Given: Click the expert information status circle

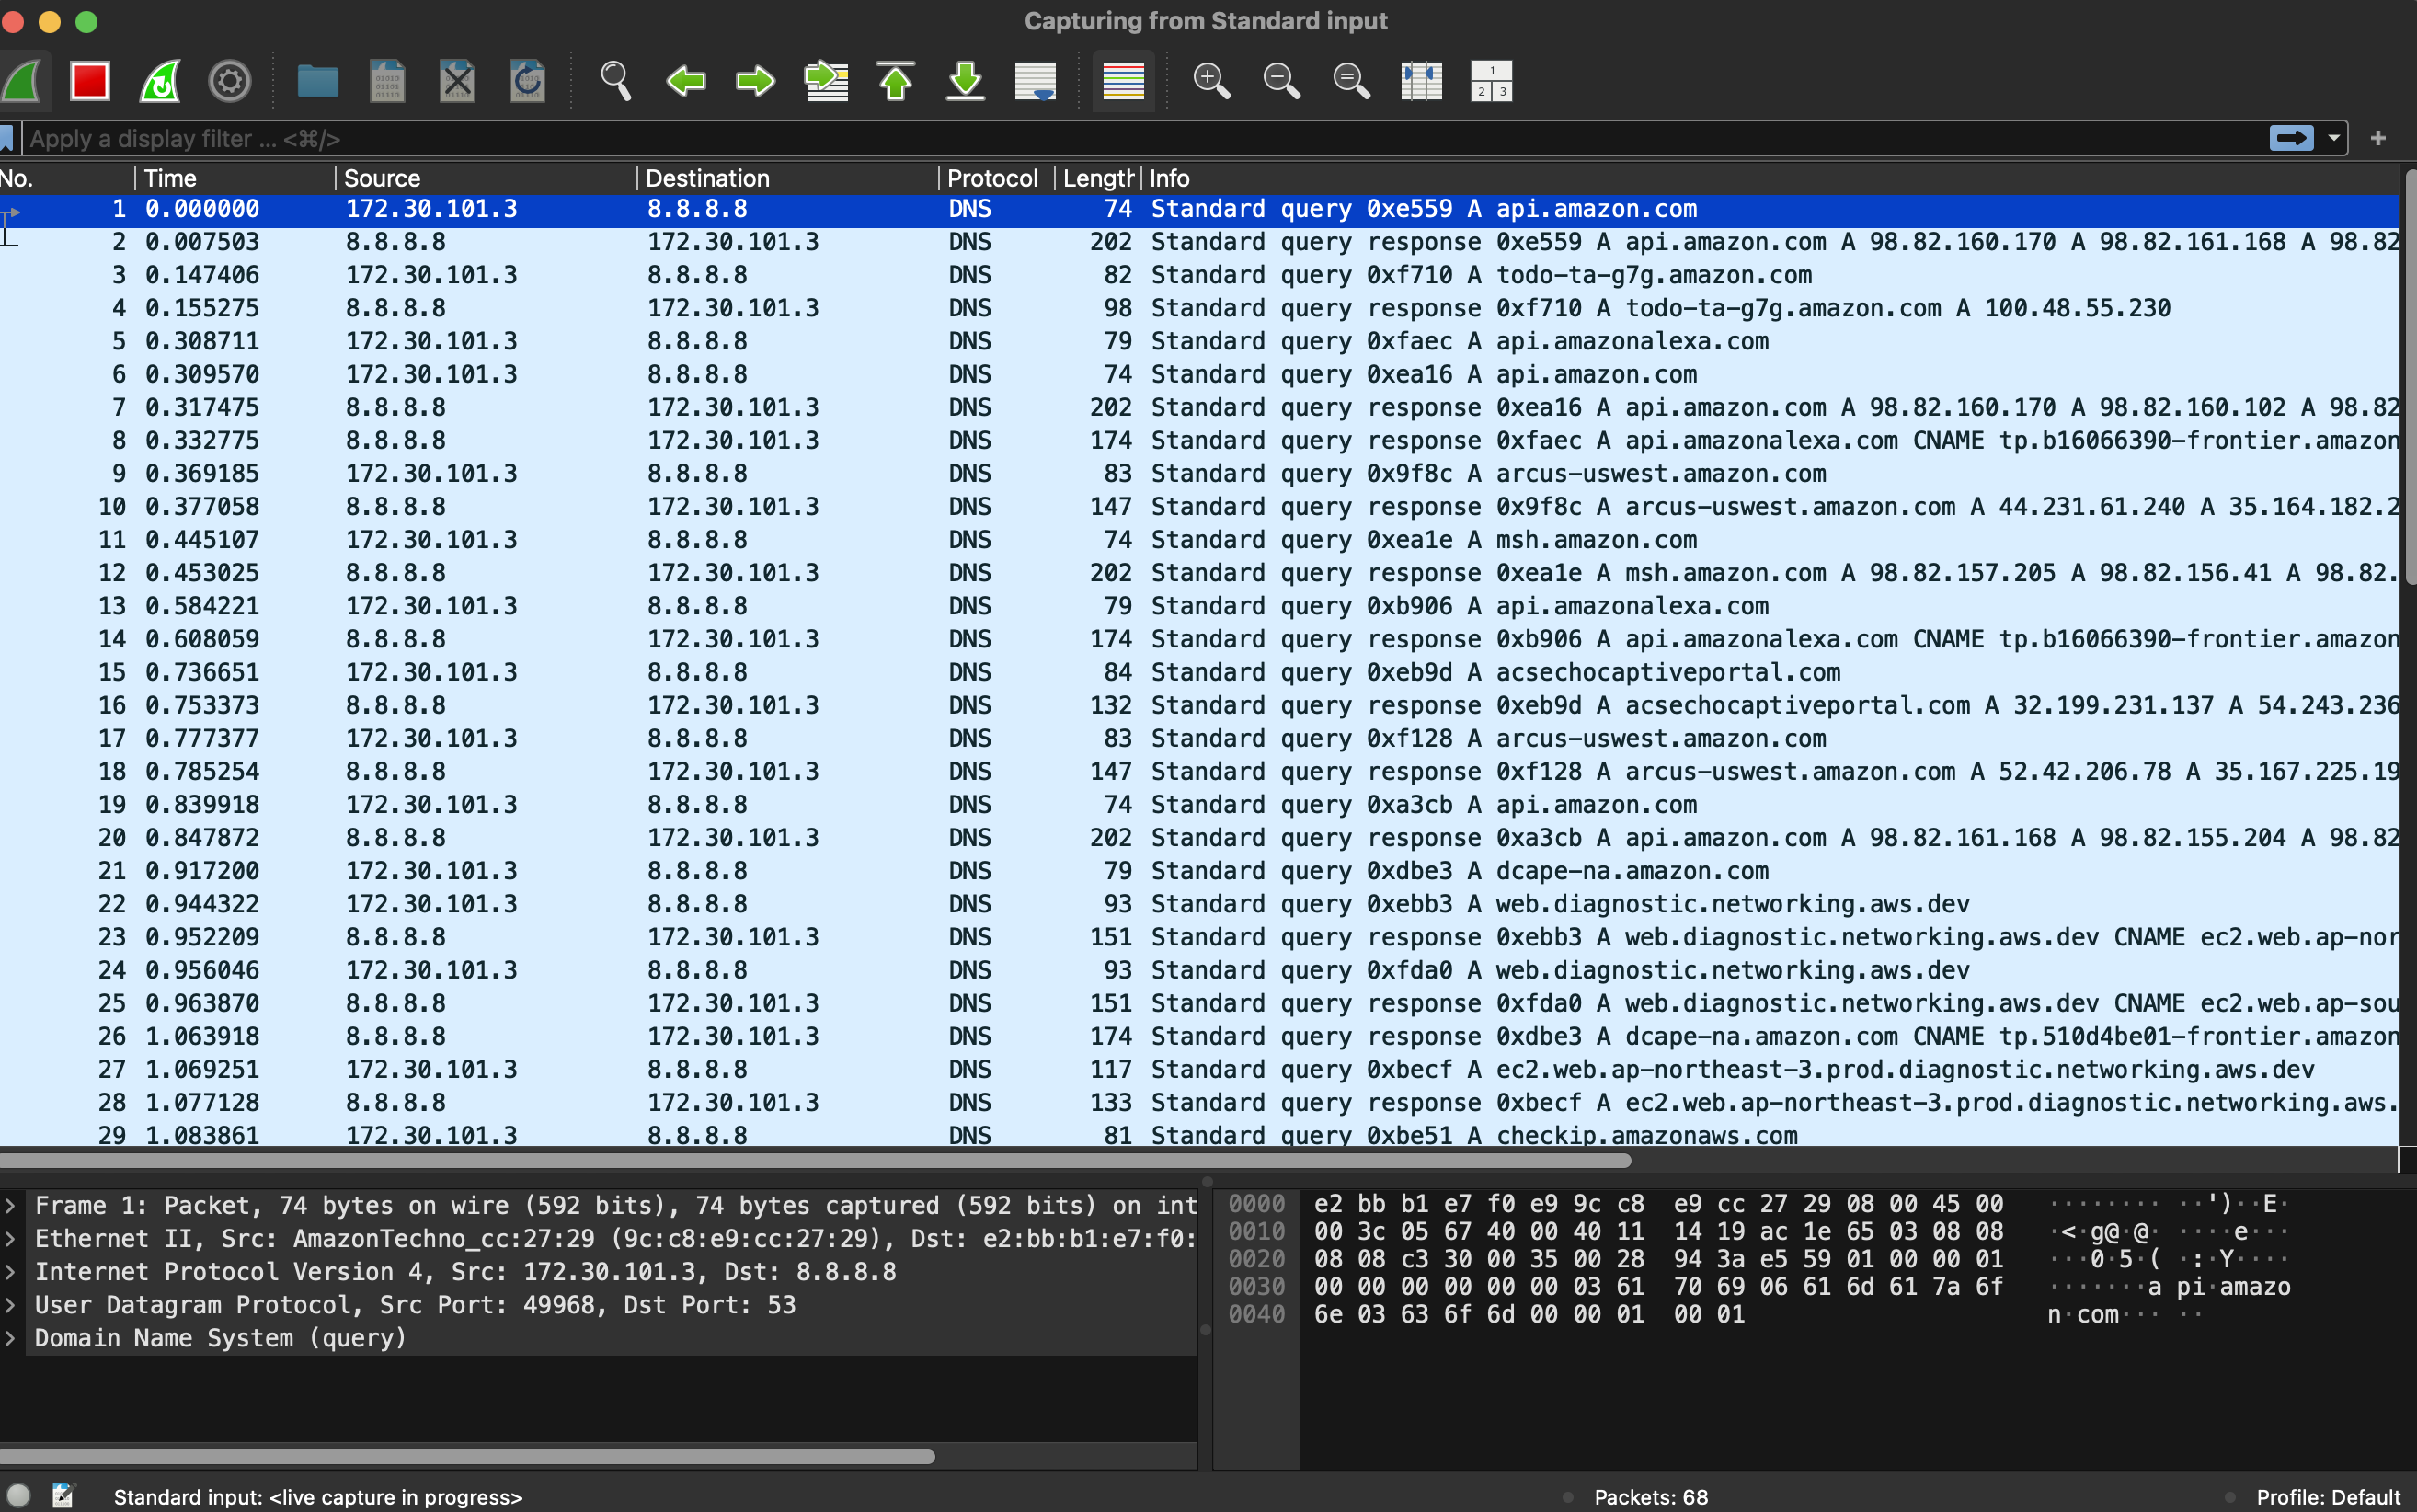Looking at the screenshot, I should 18,1496.
